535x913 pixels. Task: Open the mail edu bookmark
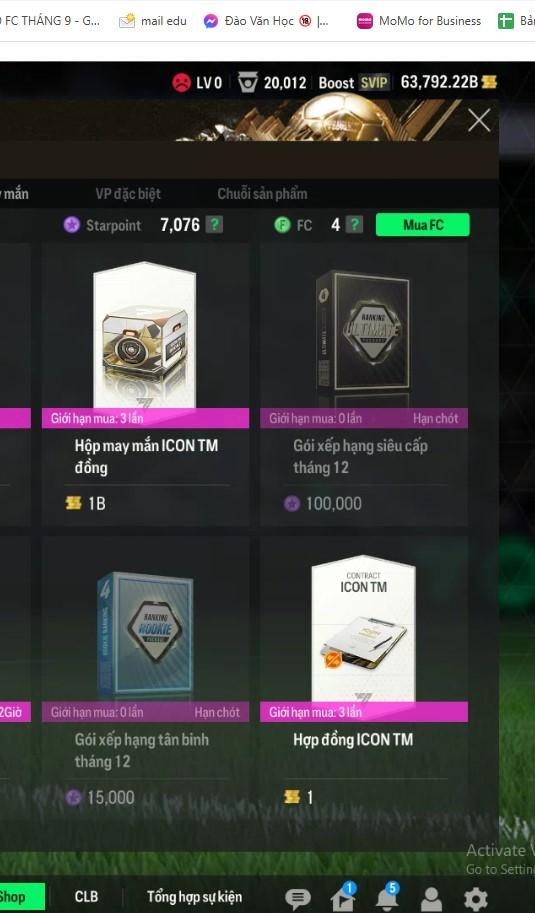(153, 21)
